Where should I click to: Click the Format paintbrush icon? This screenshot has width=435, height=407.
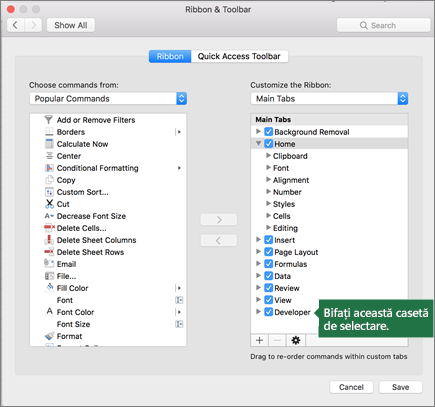49,336
